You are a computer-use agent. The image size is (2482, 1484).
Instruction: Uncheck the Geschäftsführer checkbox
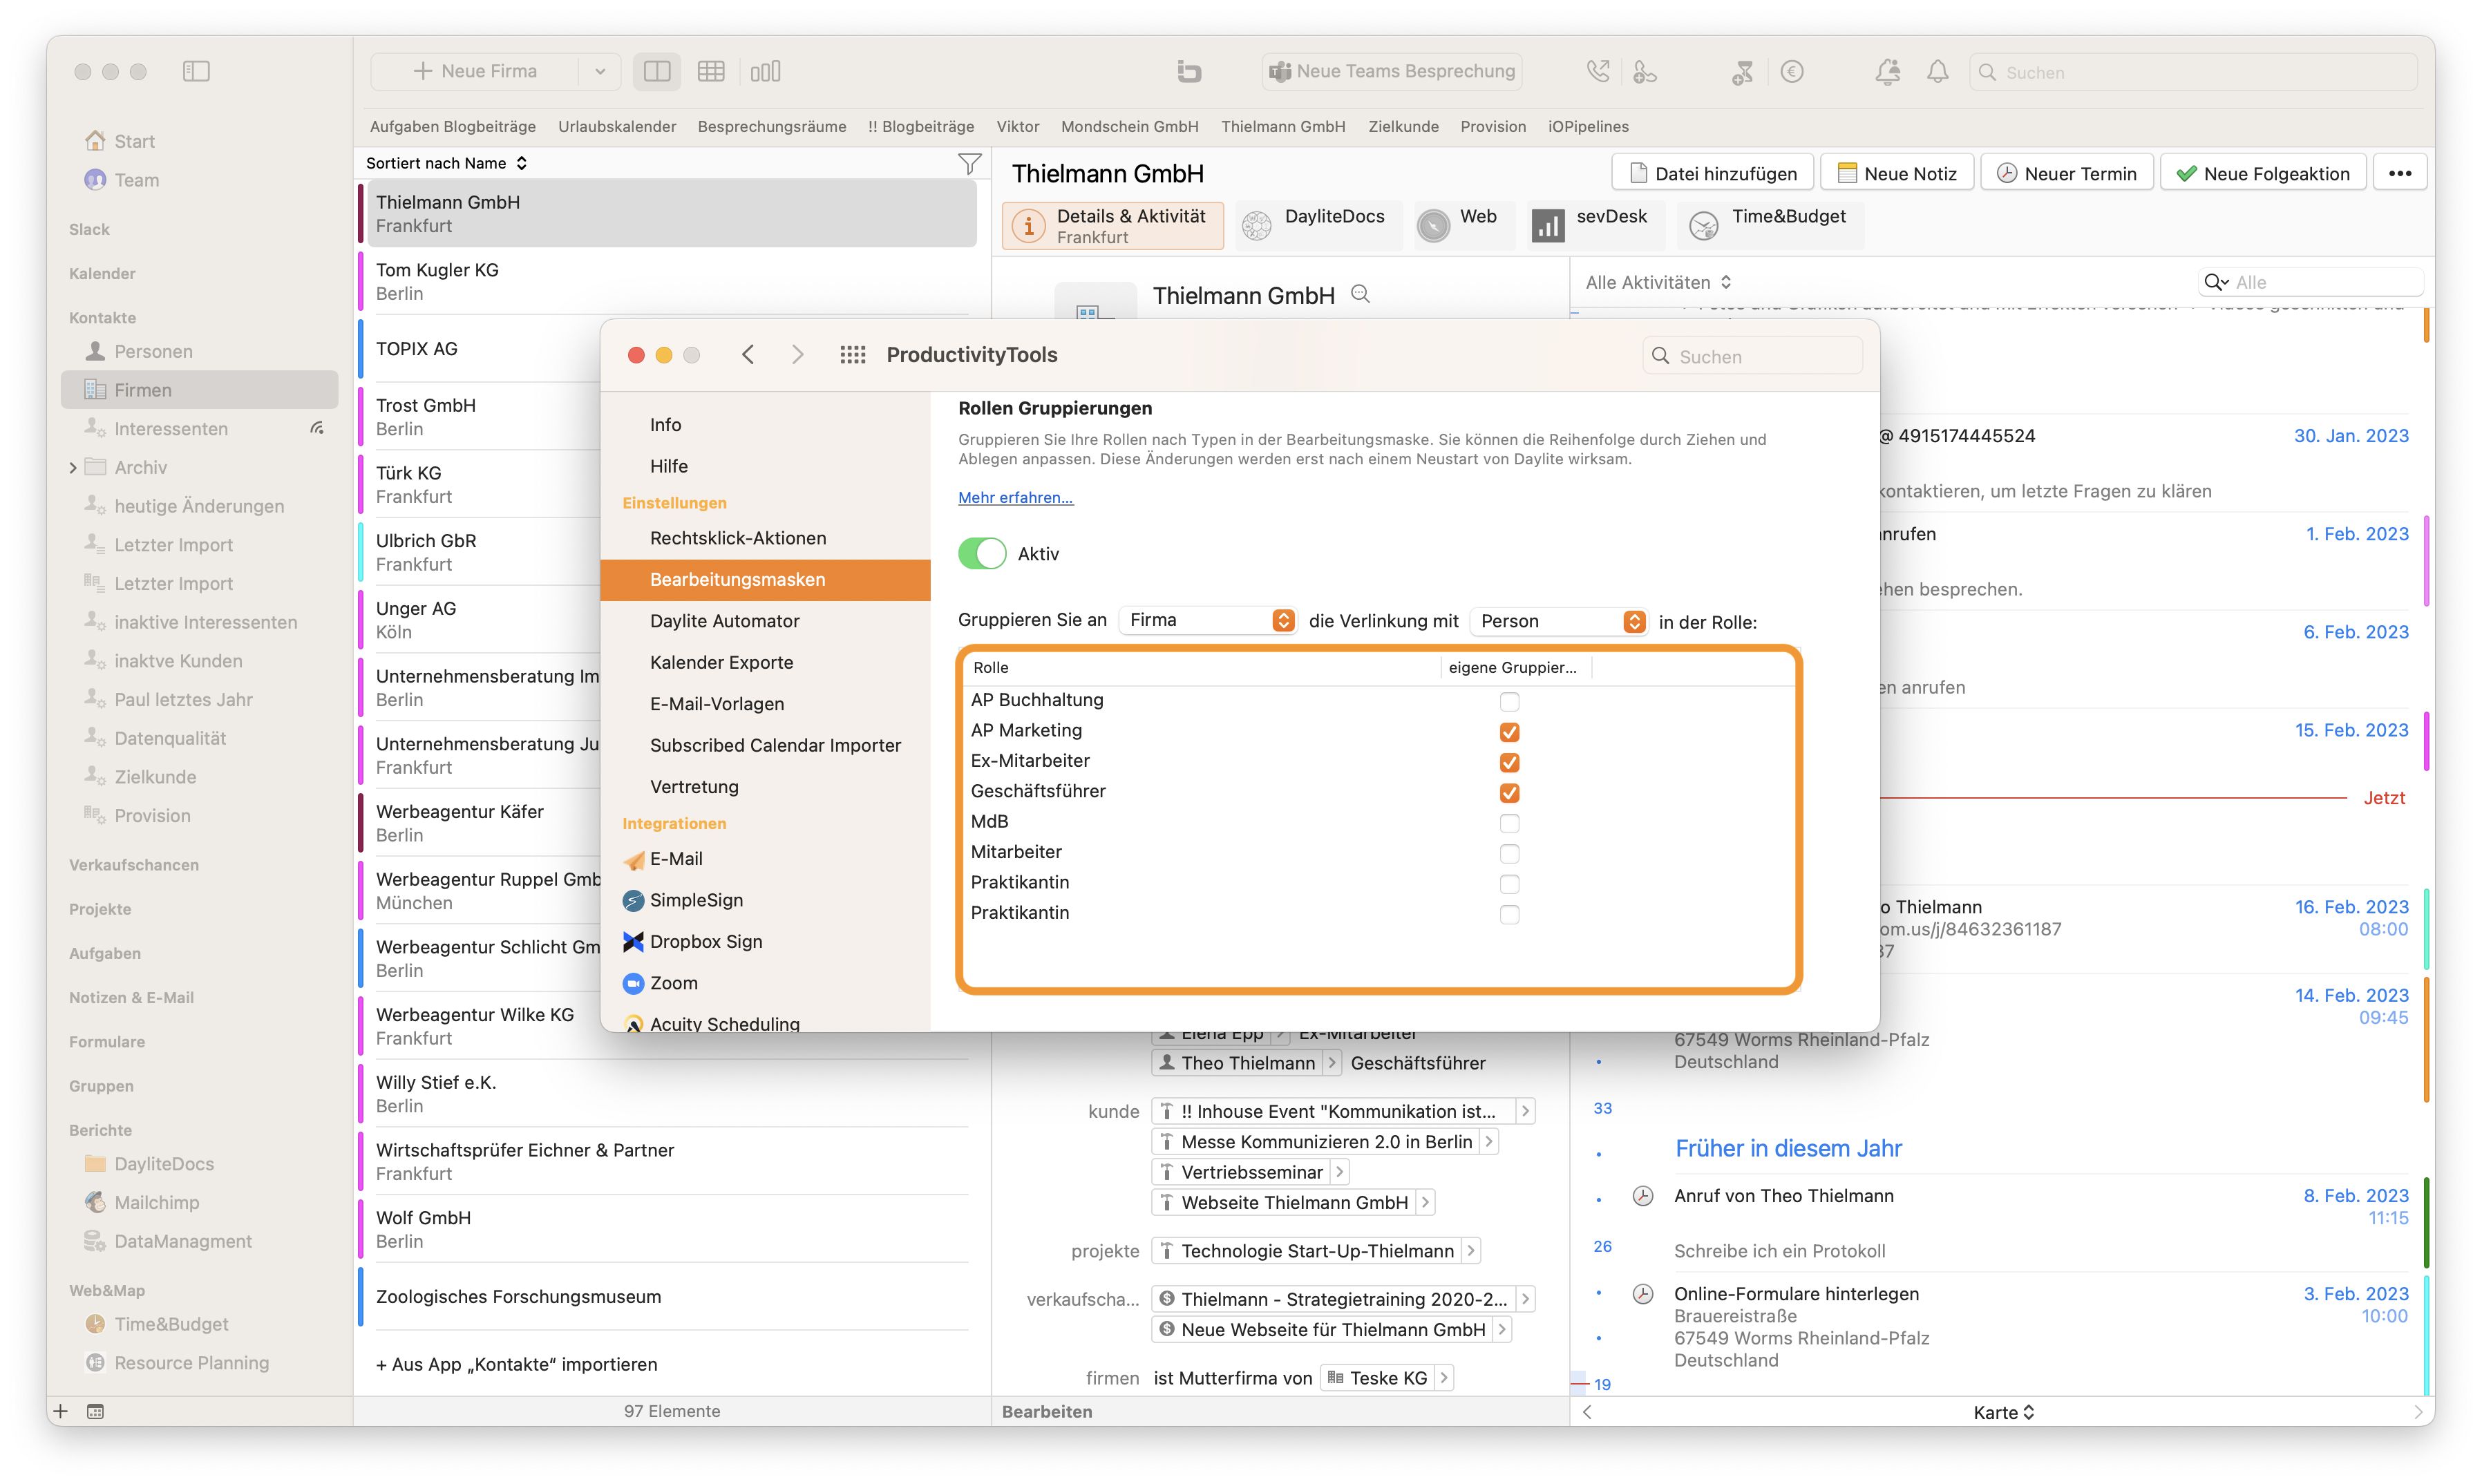1509,793
